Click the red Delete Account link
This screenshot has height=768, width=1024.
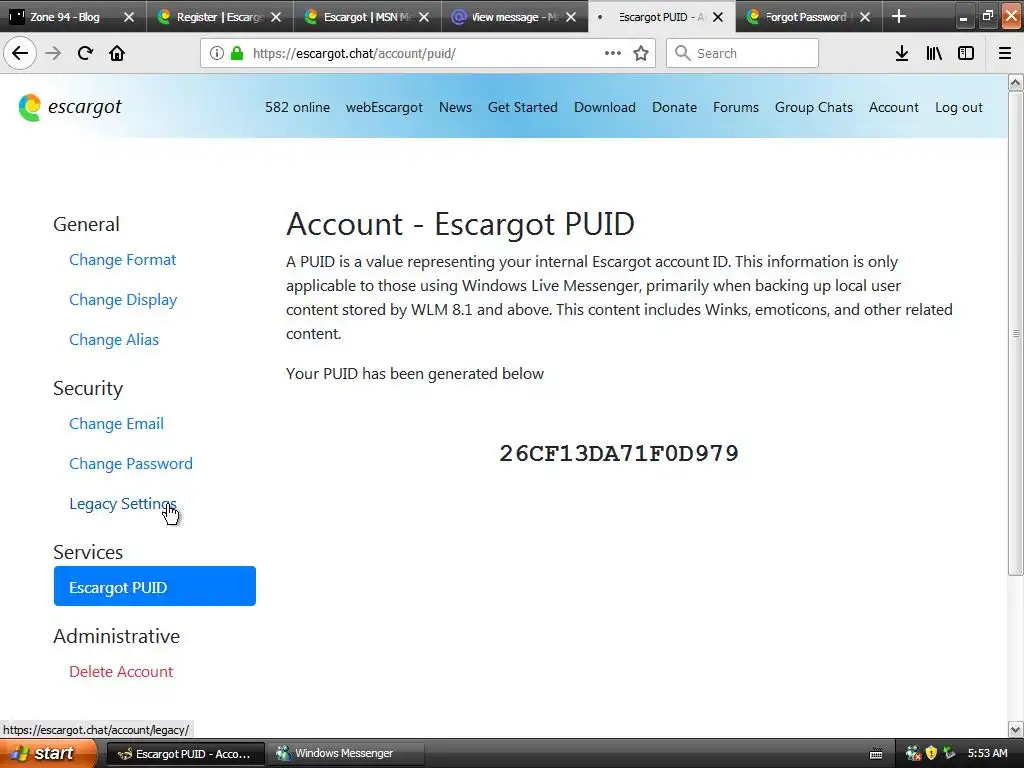[x=121, y=671]
